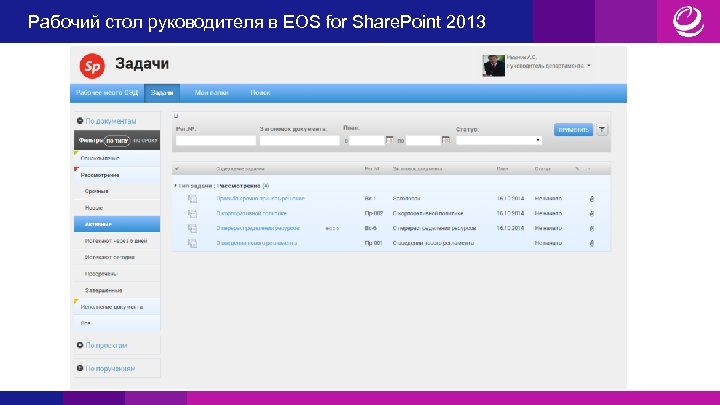Select the Все filter item
This screenshot has height=405, width=720.
117,323
